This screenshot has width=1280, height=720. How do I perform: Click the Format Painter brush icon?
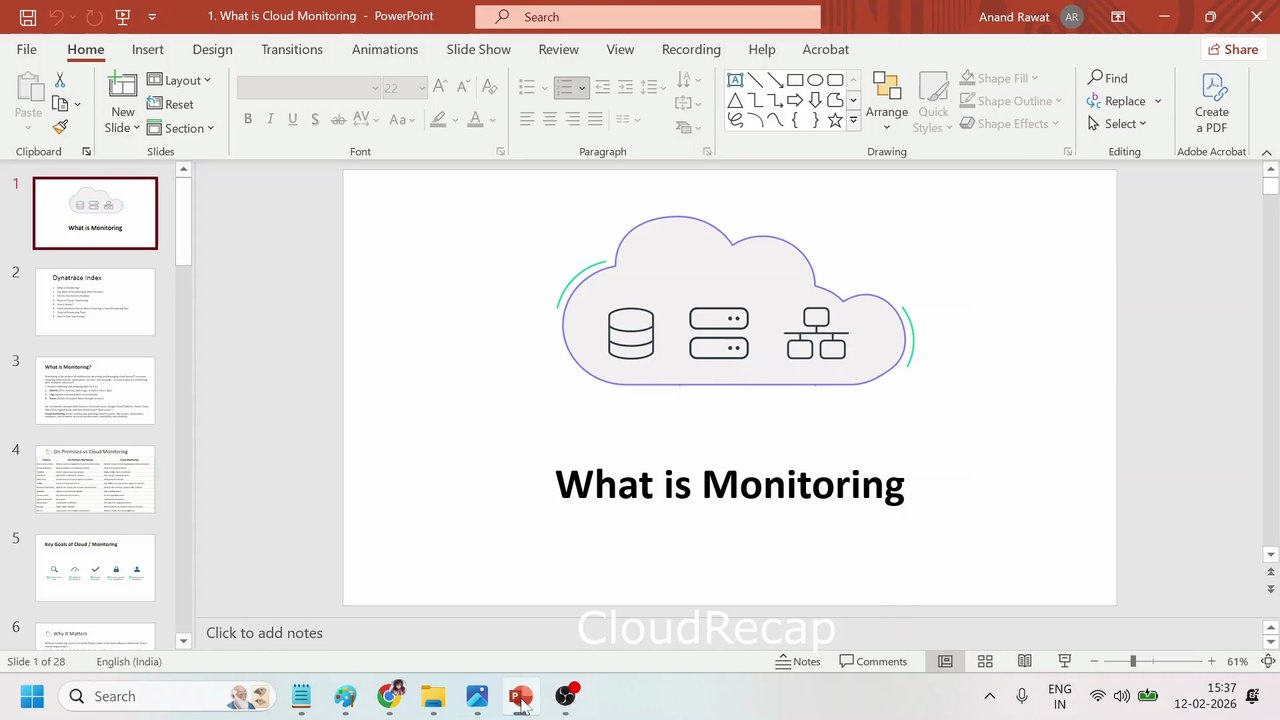60,127
